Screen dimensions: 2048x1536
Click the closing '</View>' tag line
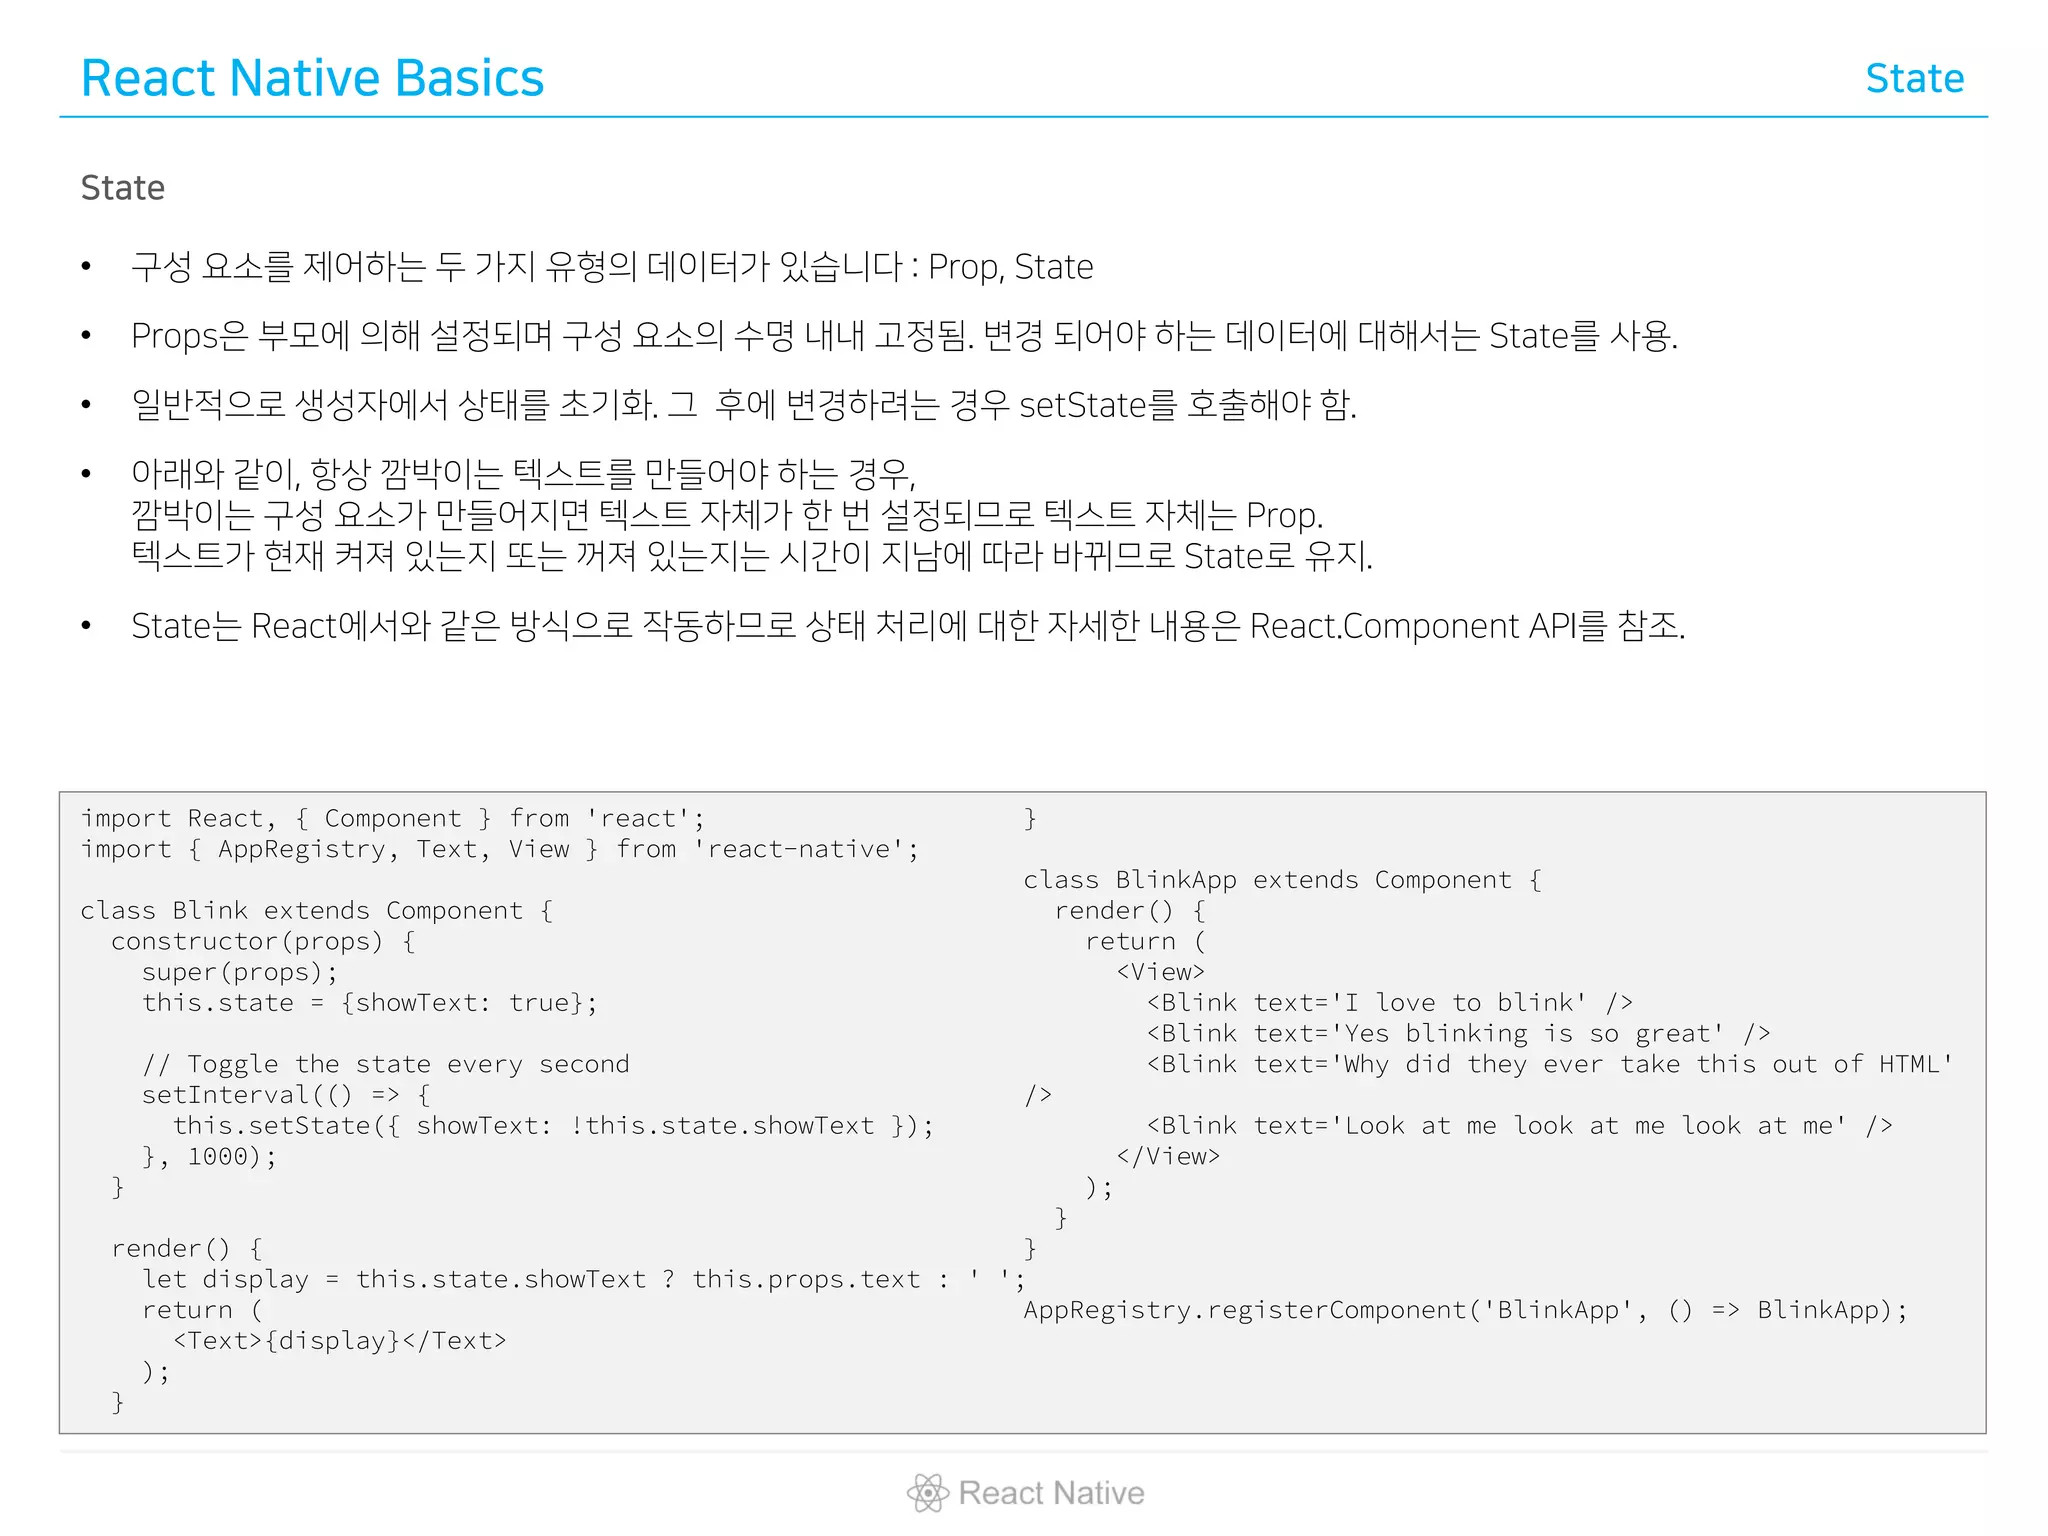[x=1168, y=1157]
